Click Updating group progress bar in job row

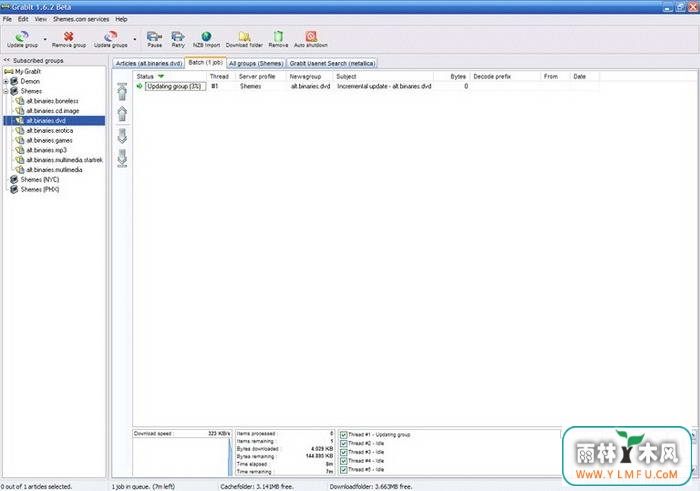tap(175, 86)
